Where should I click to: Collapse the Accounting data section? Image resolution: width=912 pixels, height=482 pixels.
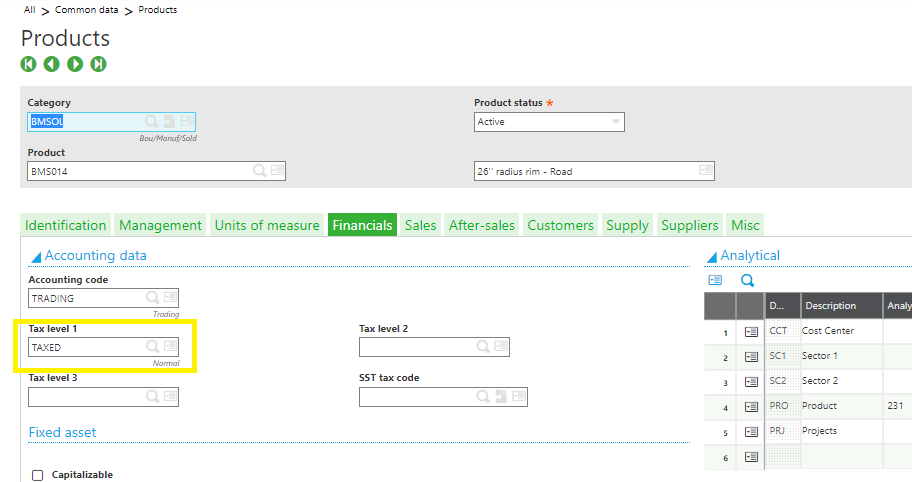pos(35,256)
